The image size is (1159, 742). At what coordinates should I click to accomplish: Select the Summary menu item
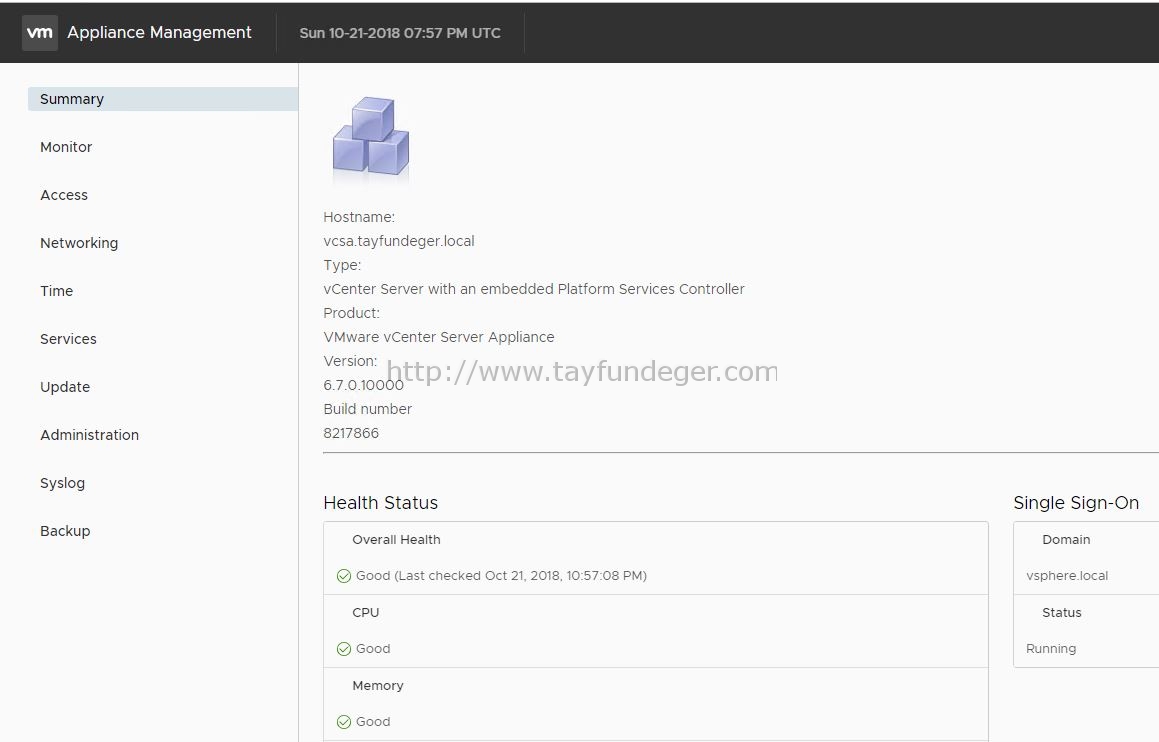163,99
